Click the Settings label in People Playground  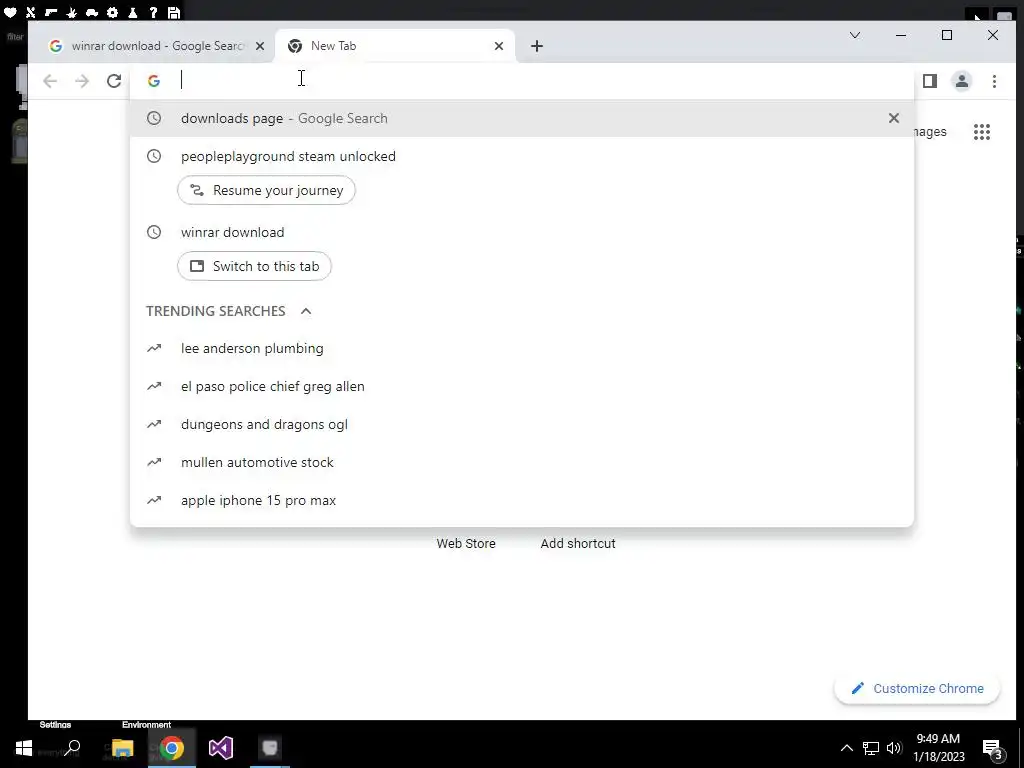tap(55, 725)
